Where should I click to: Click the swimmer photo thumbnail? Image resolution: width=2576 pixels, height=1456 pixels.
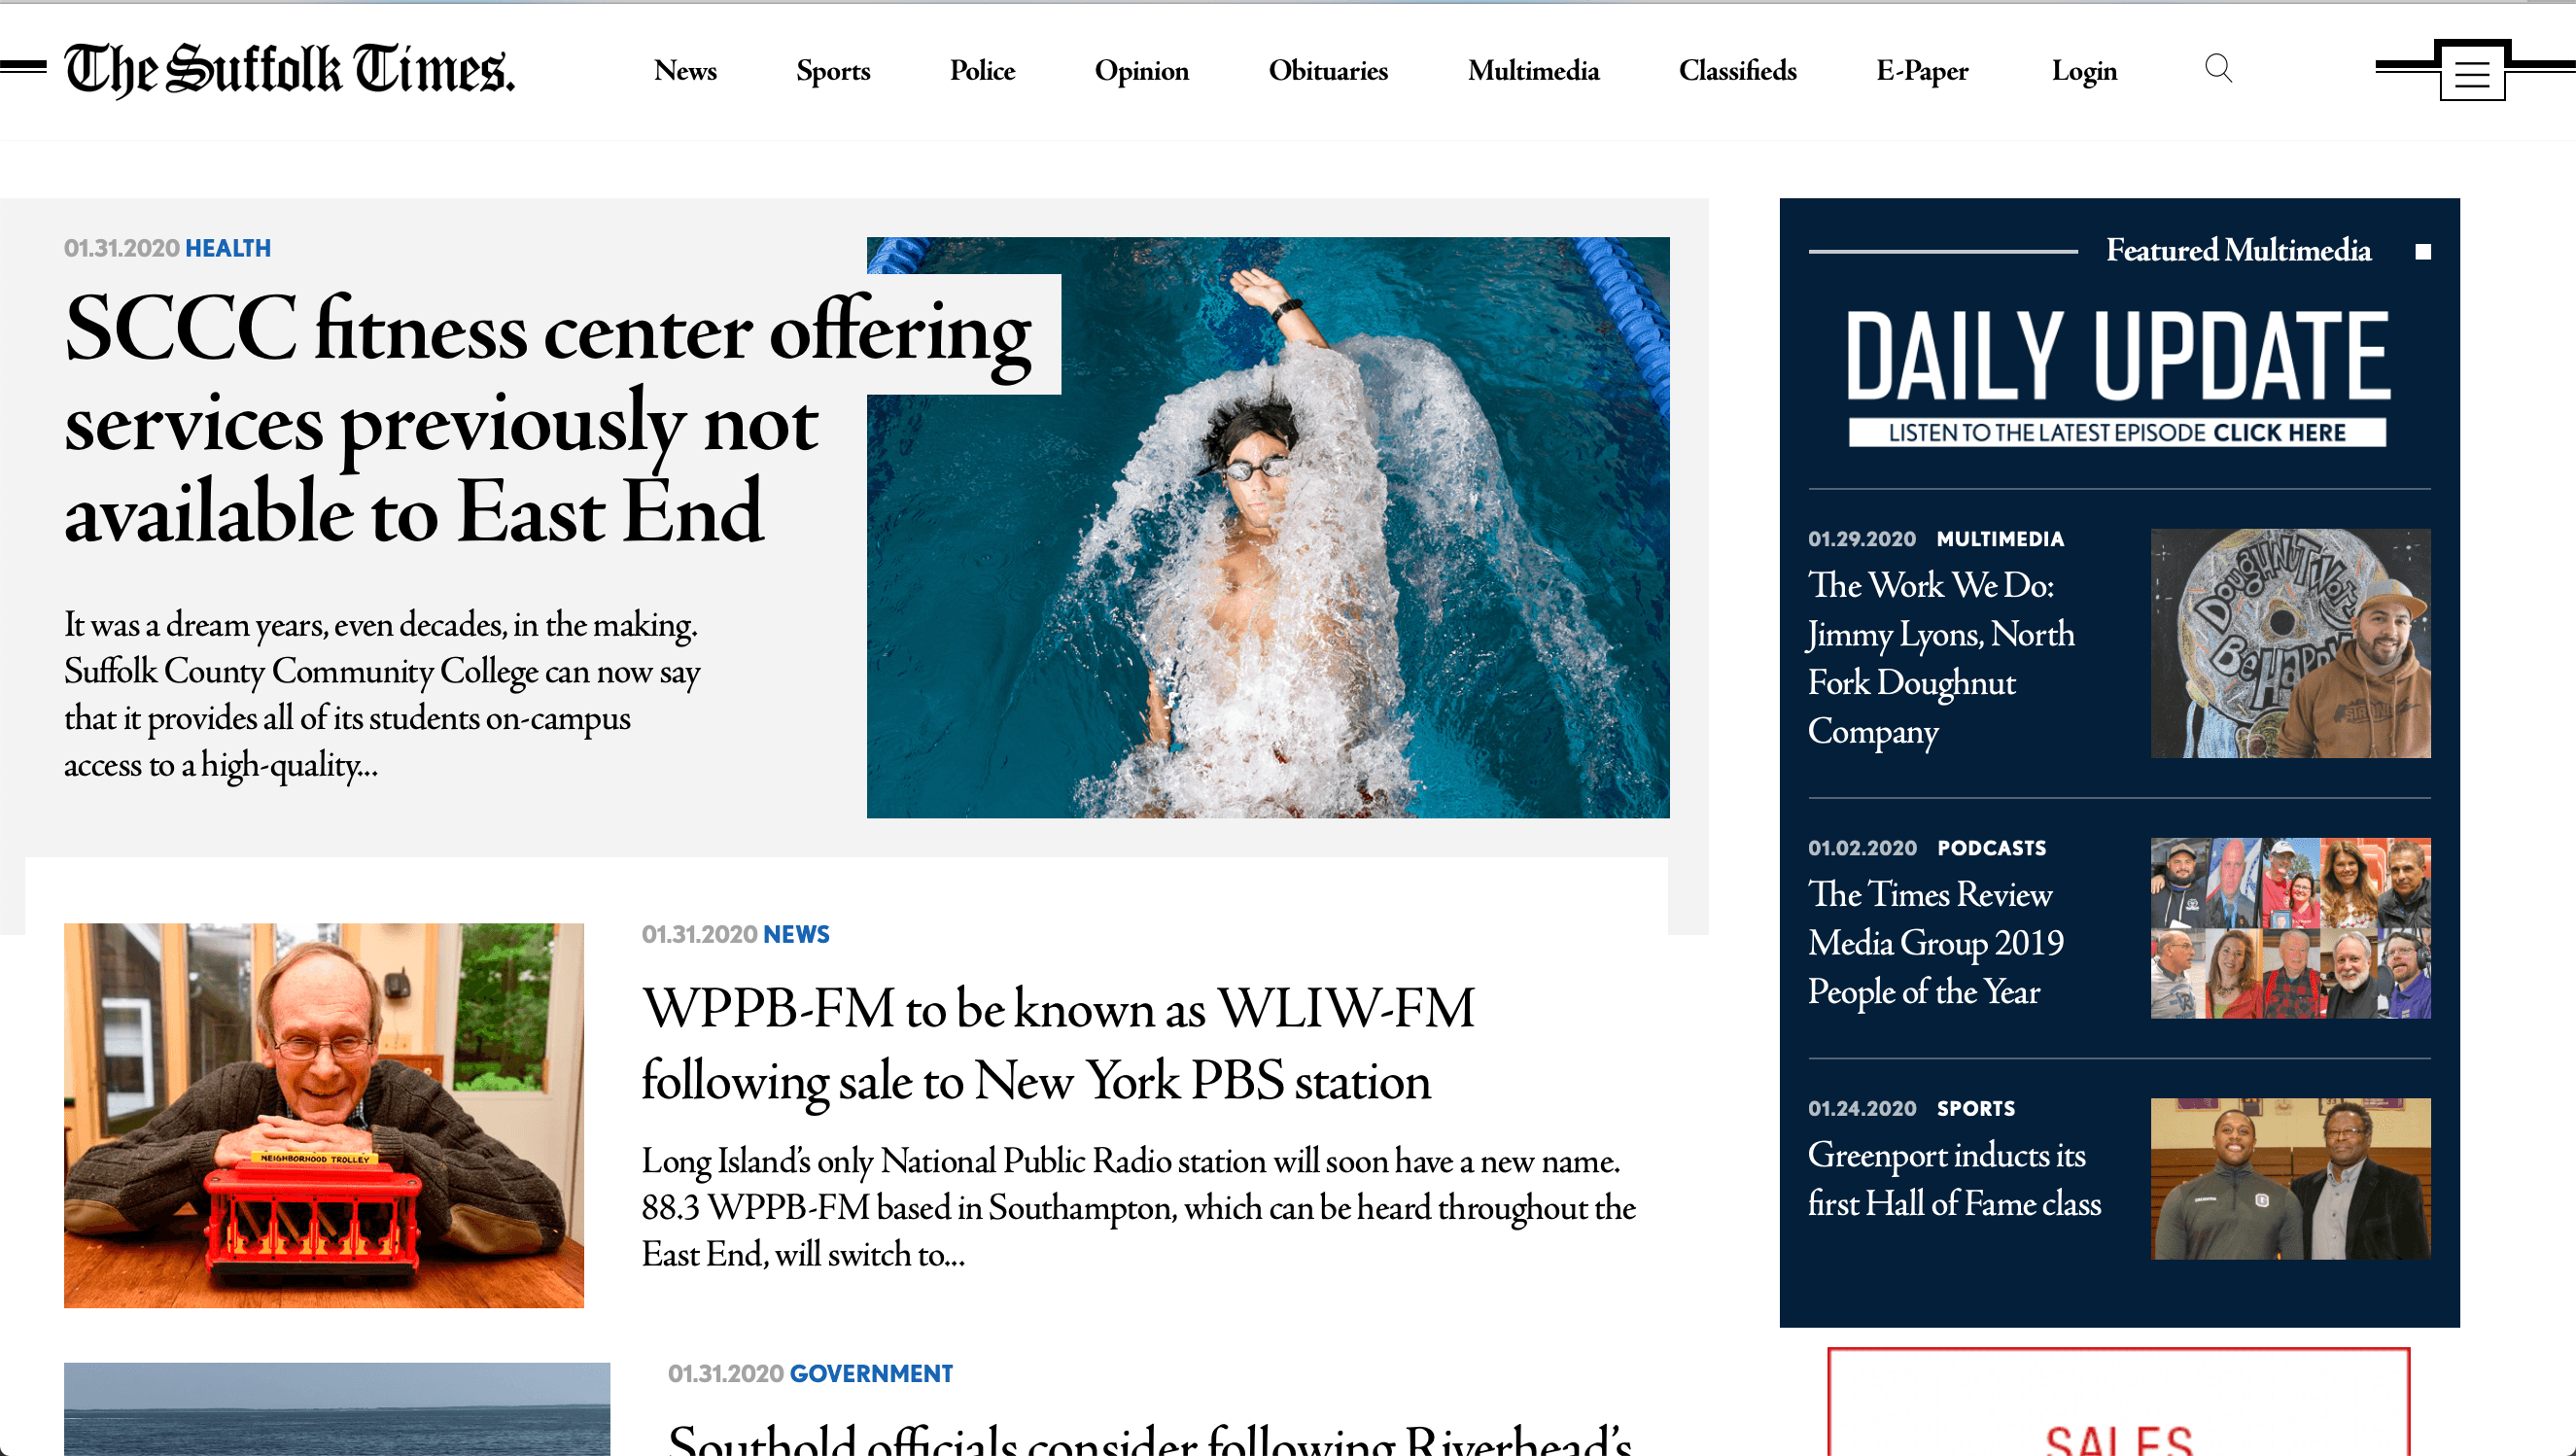[x=1268, y=527]
